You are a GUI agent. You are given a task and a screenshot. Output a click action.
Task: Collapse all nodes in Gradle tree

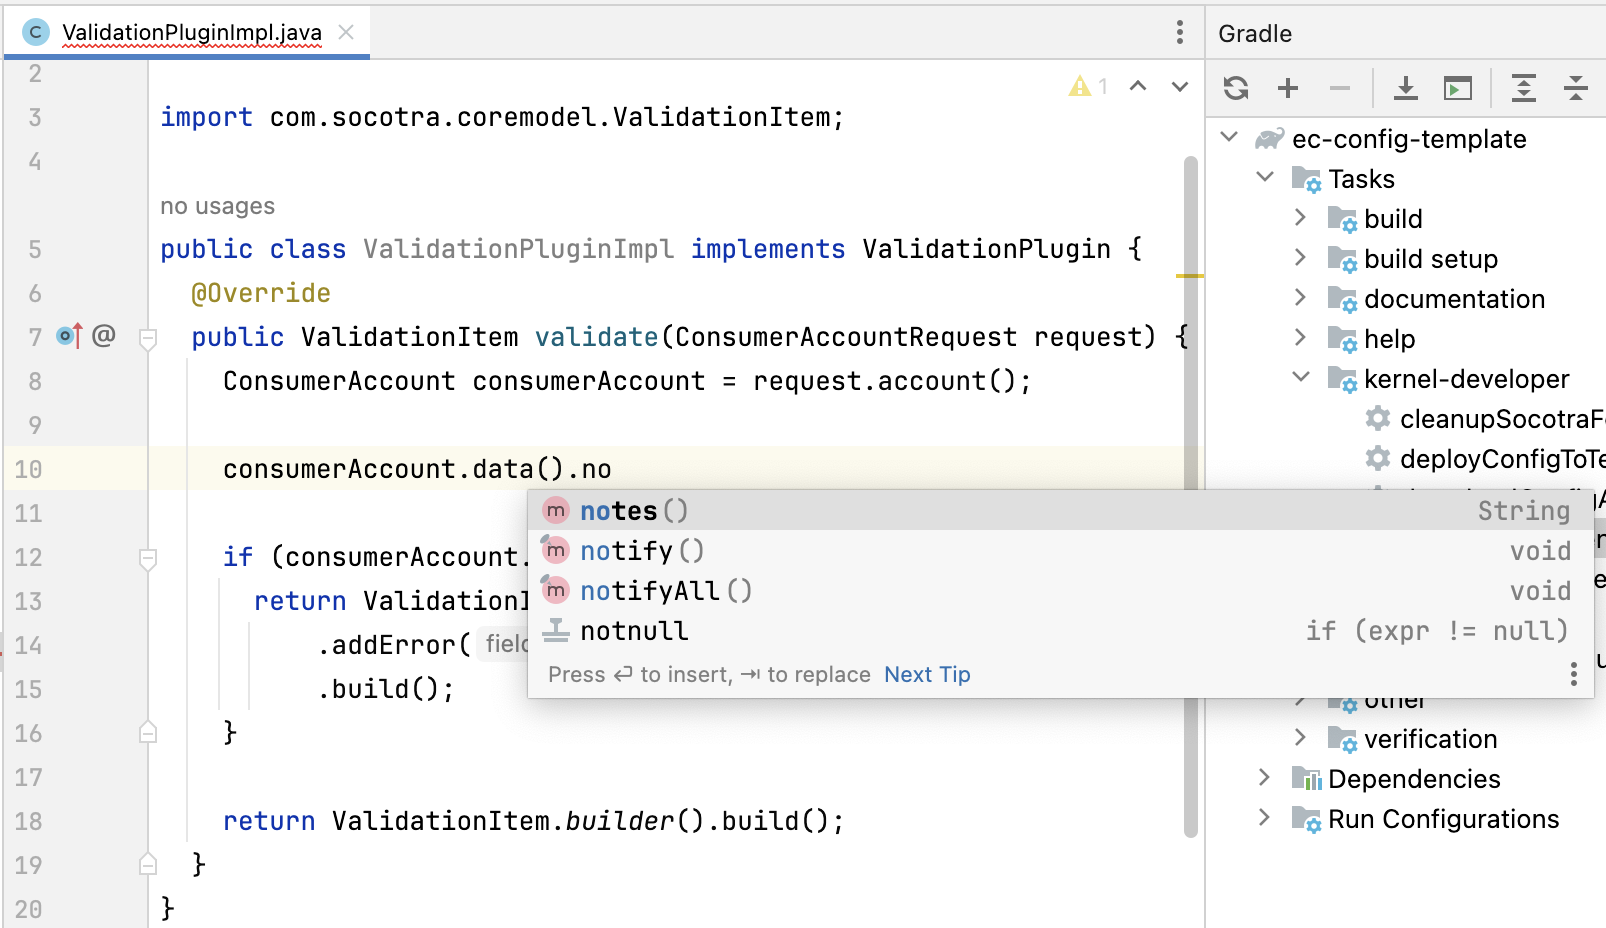click(1576, 88)
